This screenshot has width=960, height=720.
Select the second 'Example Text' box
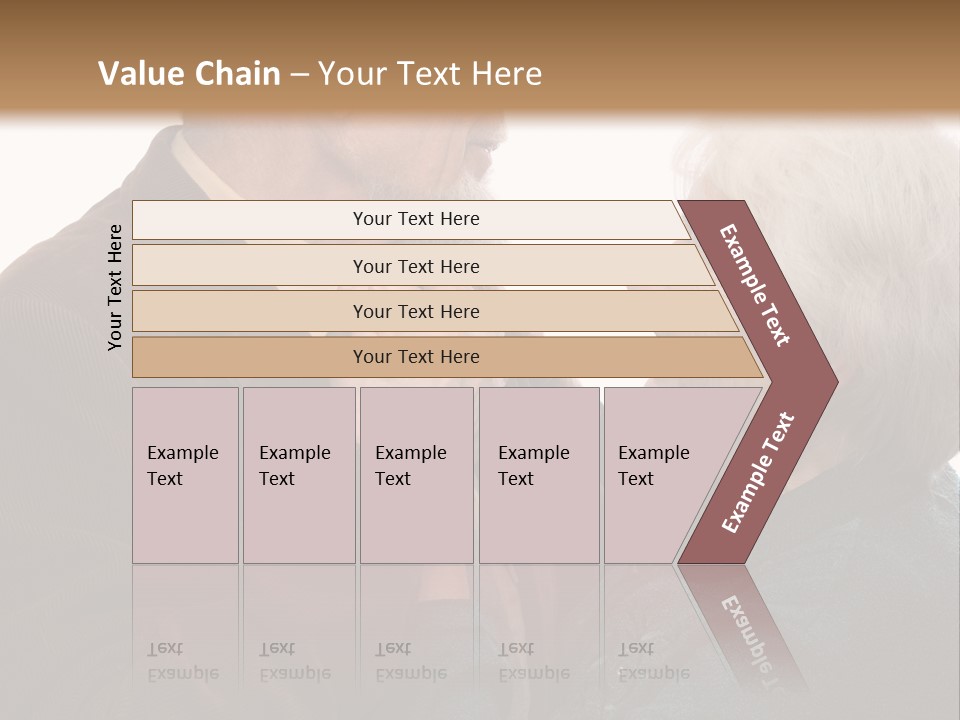coord(298,475)
